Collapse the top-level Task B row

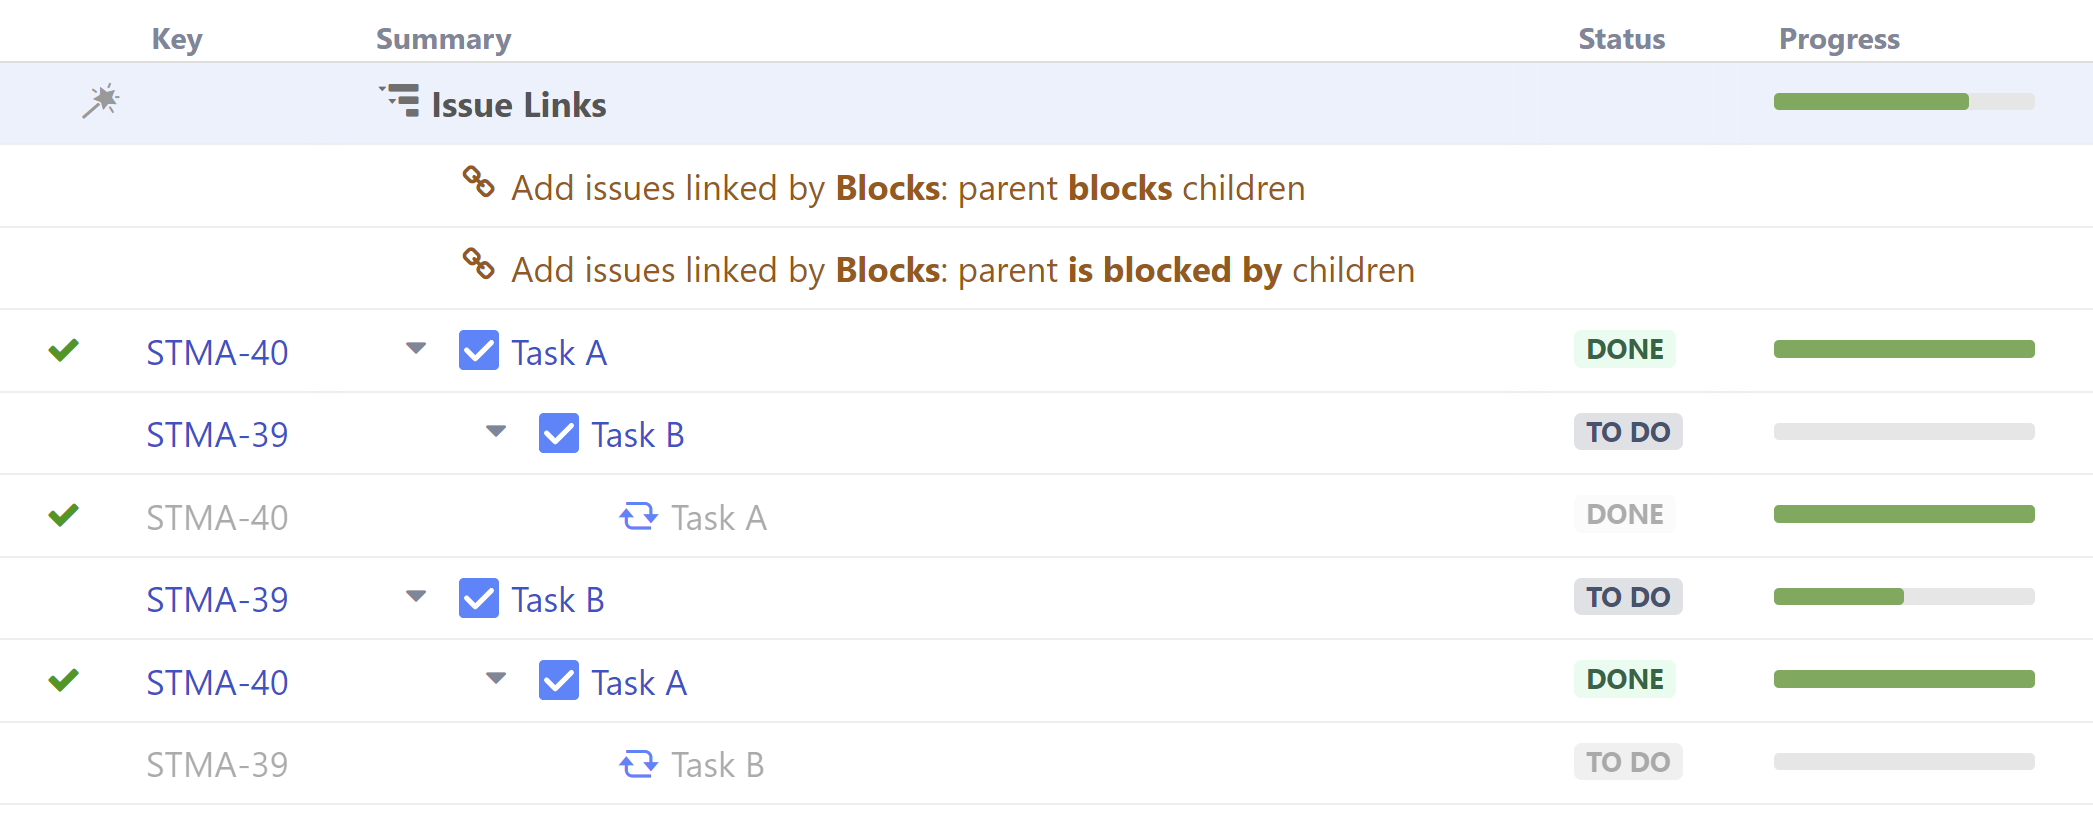416,597
